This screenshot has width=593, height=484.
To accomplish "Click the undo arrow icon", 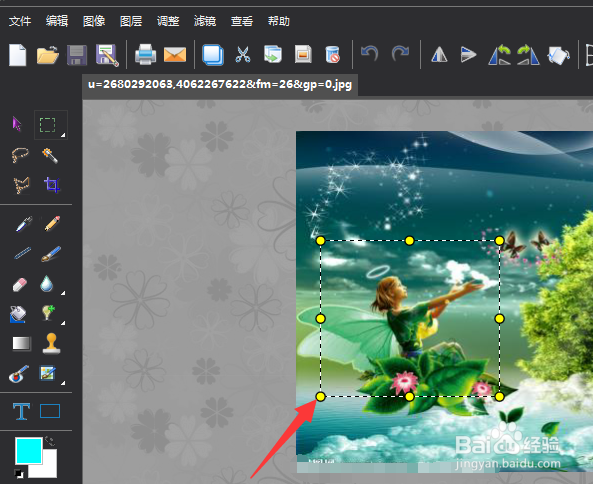I will [x=369, y=53].
